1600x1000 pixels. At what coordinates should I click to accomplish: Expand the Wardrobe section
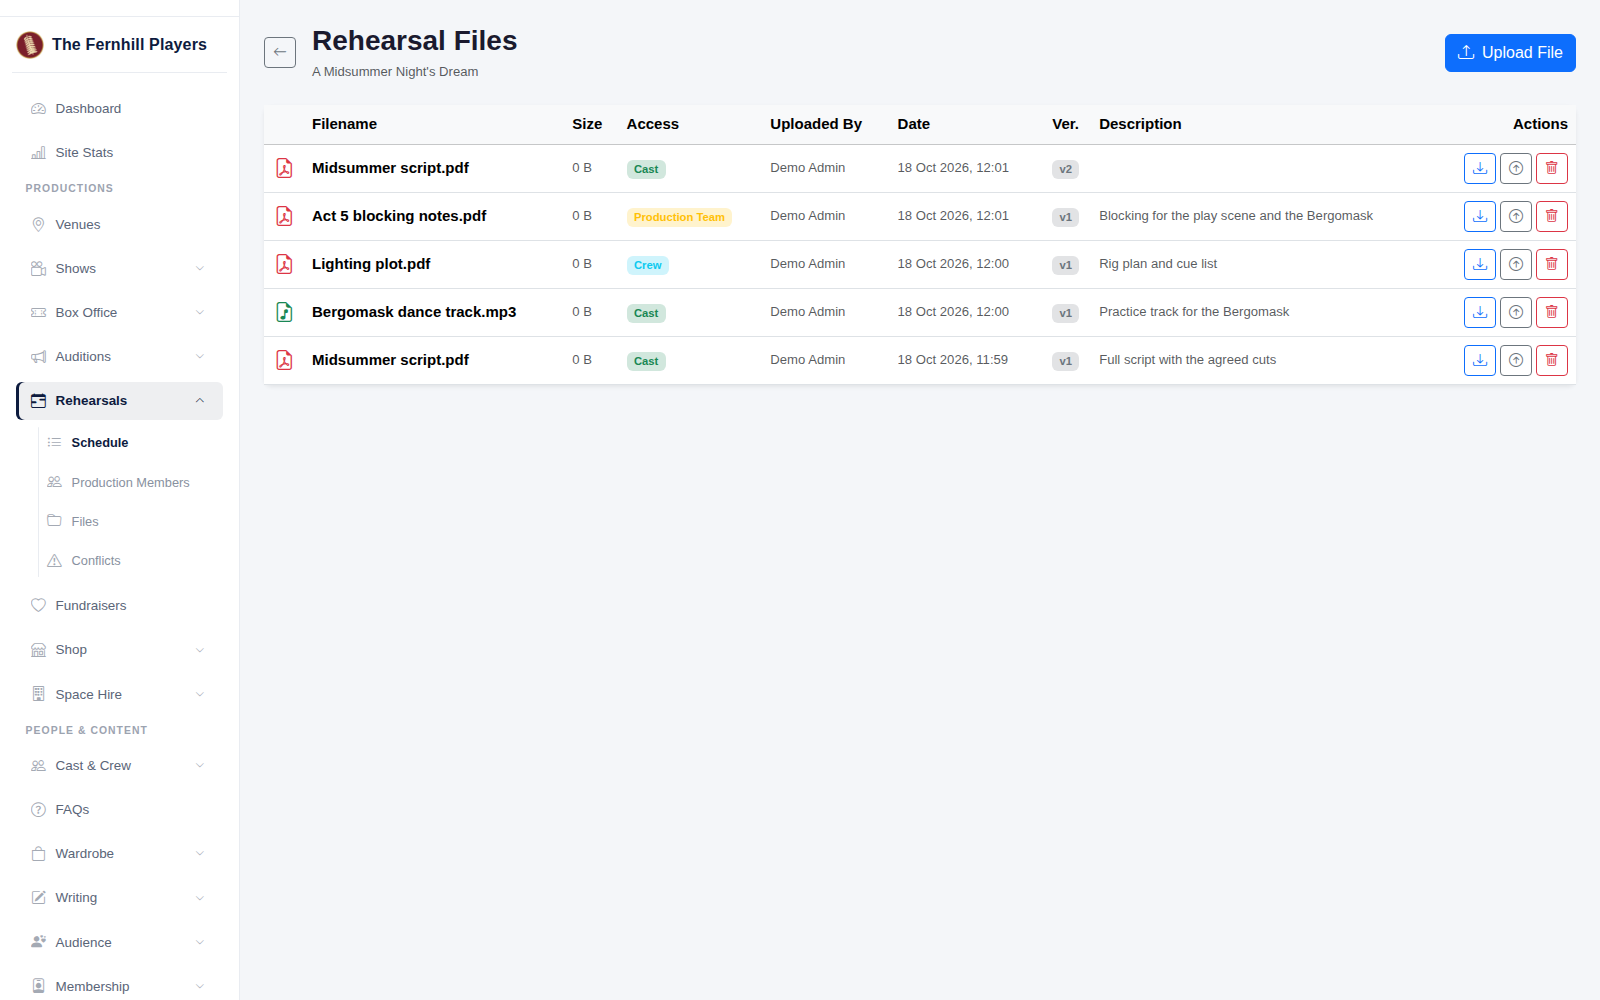120,854
